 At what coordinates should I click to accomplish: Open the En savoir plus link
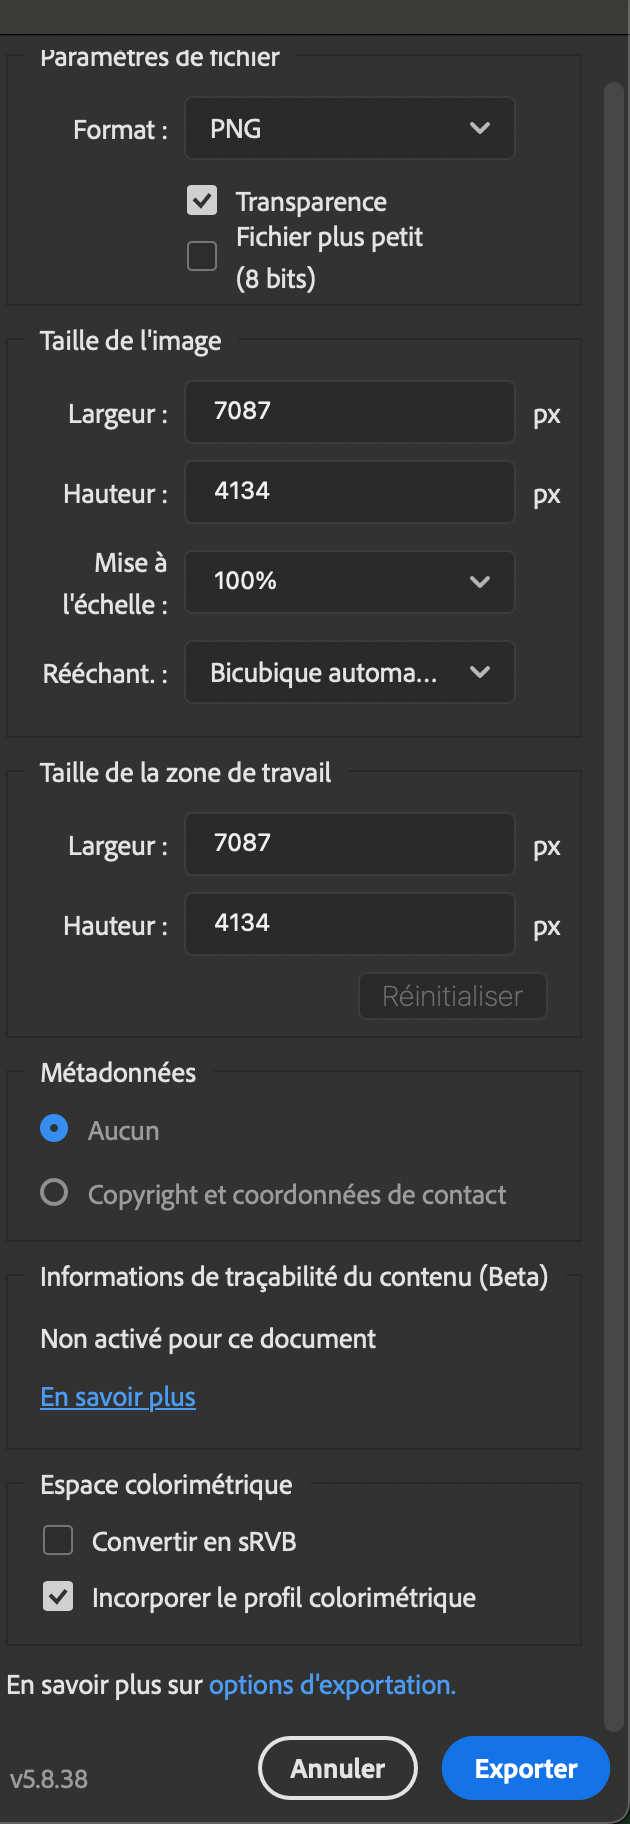click(117, 1396)
